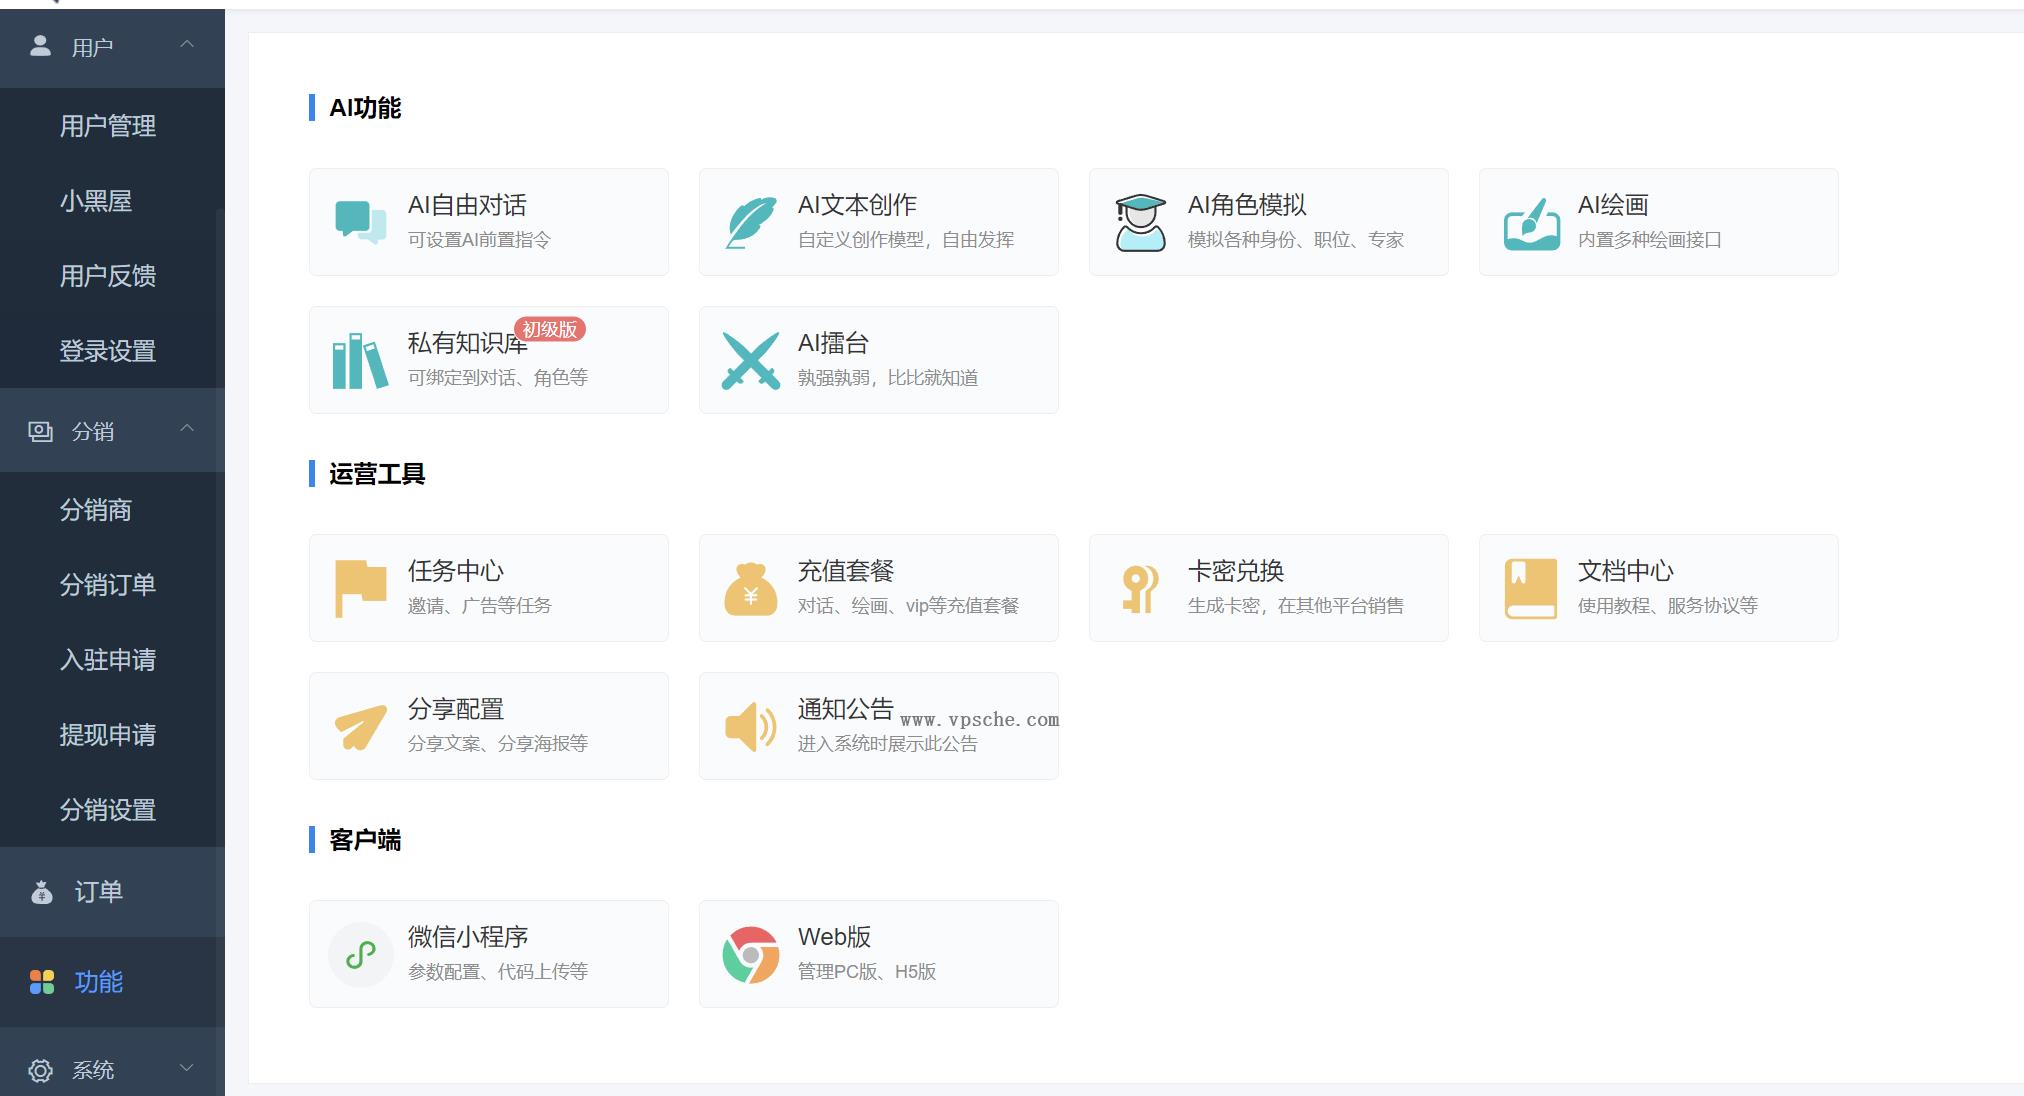Screen dimensions: 2024x1096
Task: Open the AI自由对话 chat bubble icon
Action: pyautogui.click(x=360, y=222)
